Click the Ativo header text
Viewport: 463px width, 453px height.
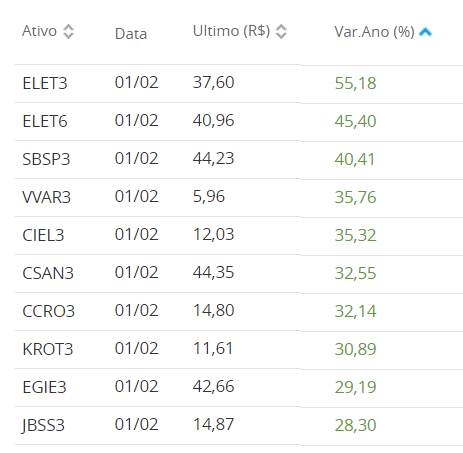tap(39, 31)
